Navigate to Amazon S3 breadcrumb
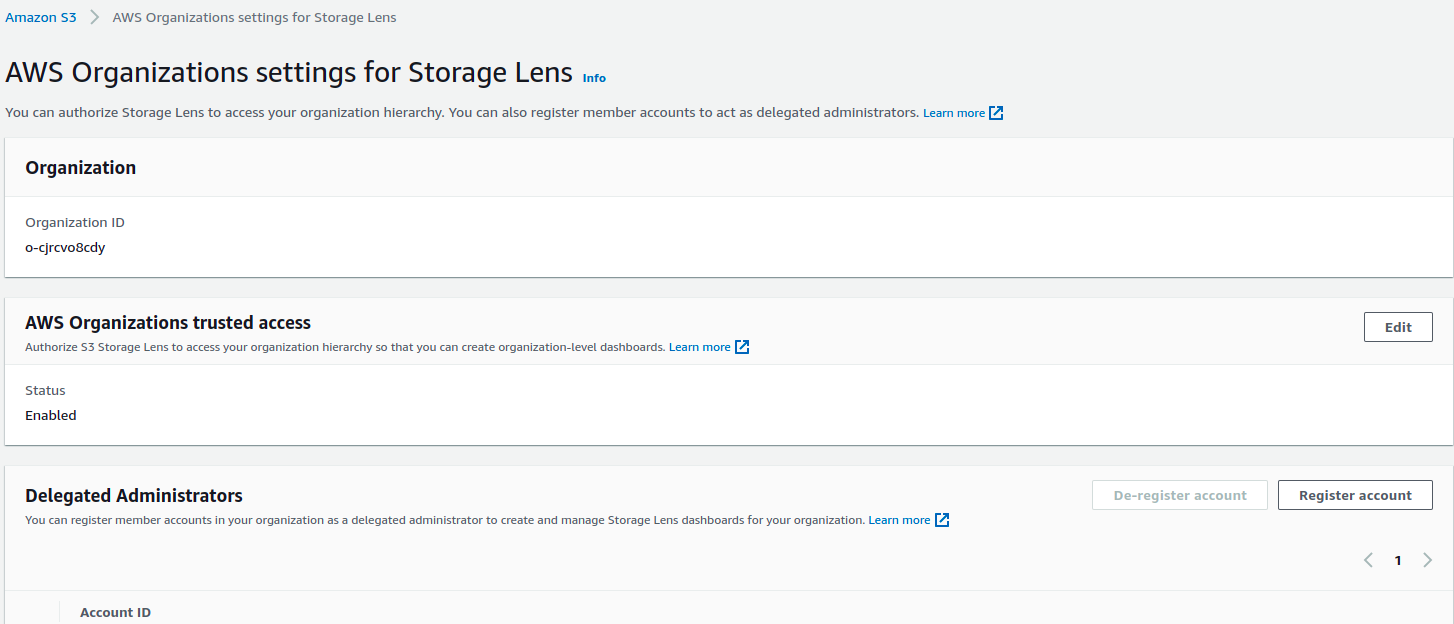Viewport: 1454px width, 624px height. (41, 18)
